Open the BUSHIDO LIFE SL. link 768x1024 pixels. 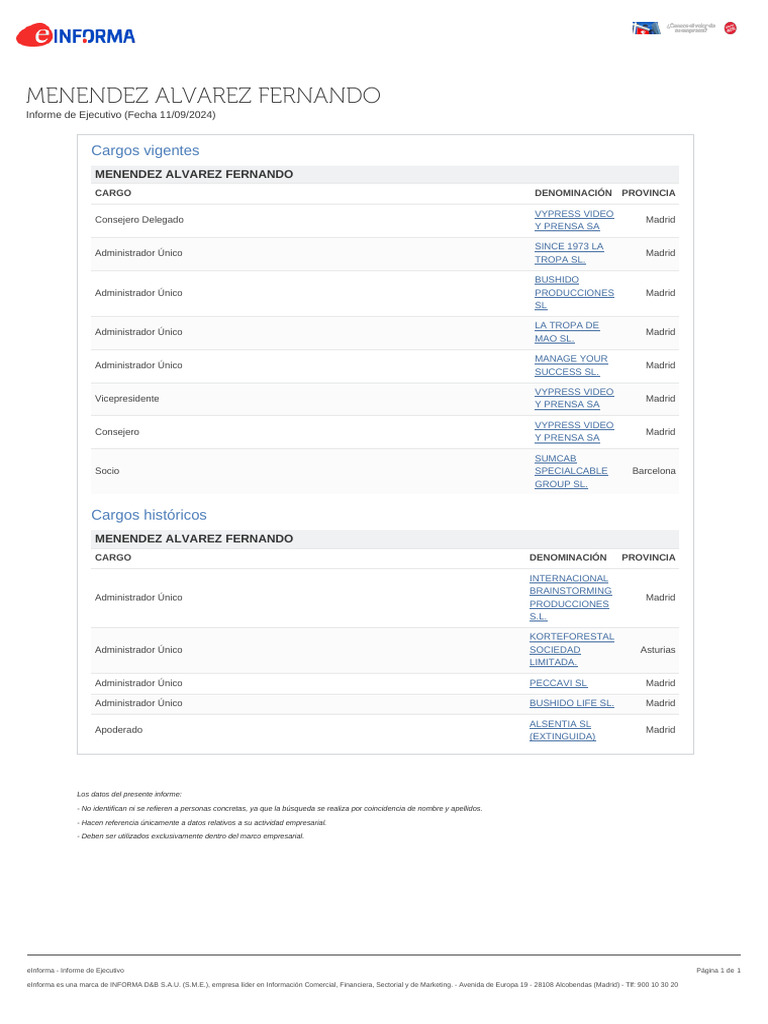point(571,703)
